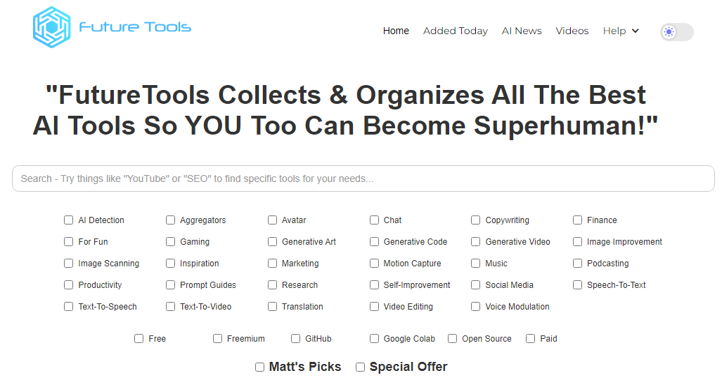Click the Future Tools wordmark text

point(135,27)
